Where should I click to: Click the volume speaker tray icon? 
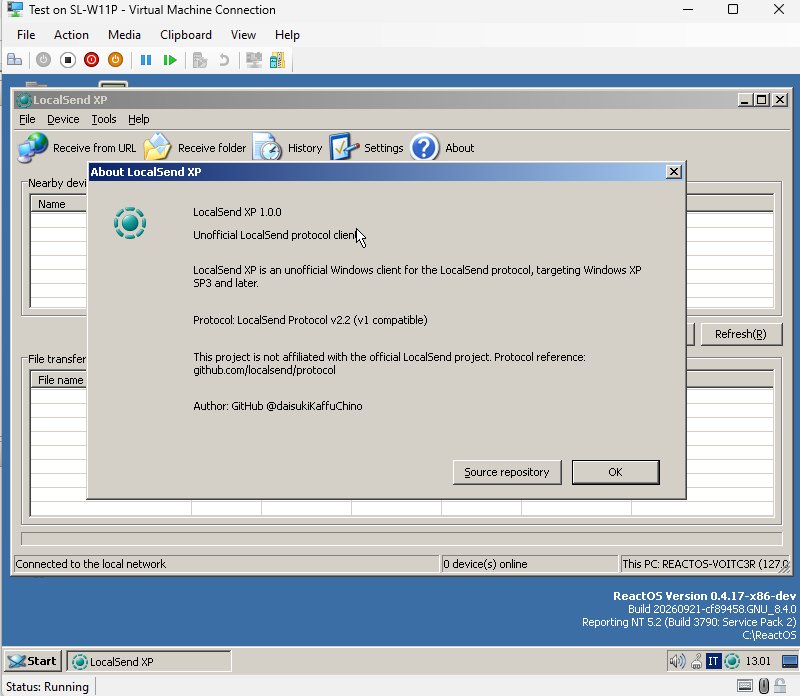click(x=677, y=661)
